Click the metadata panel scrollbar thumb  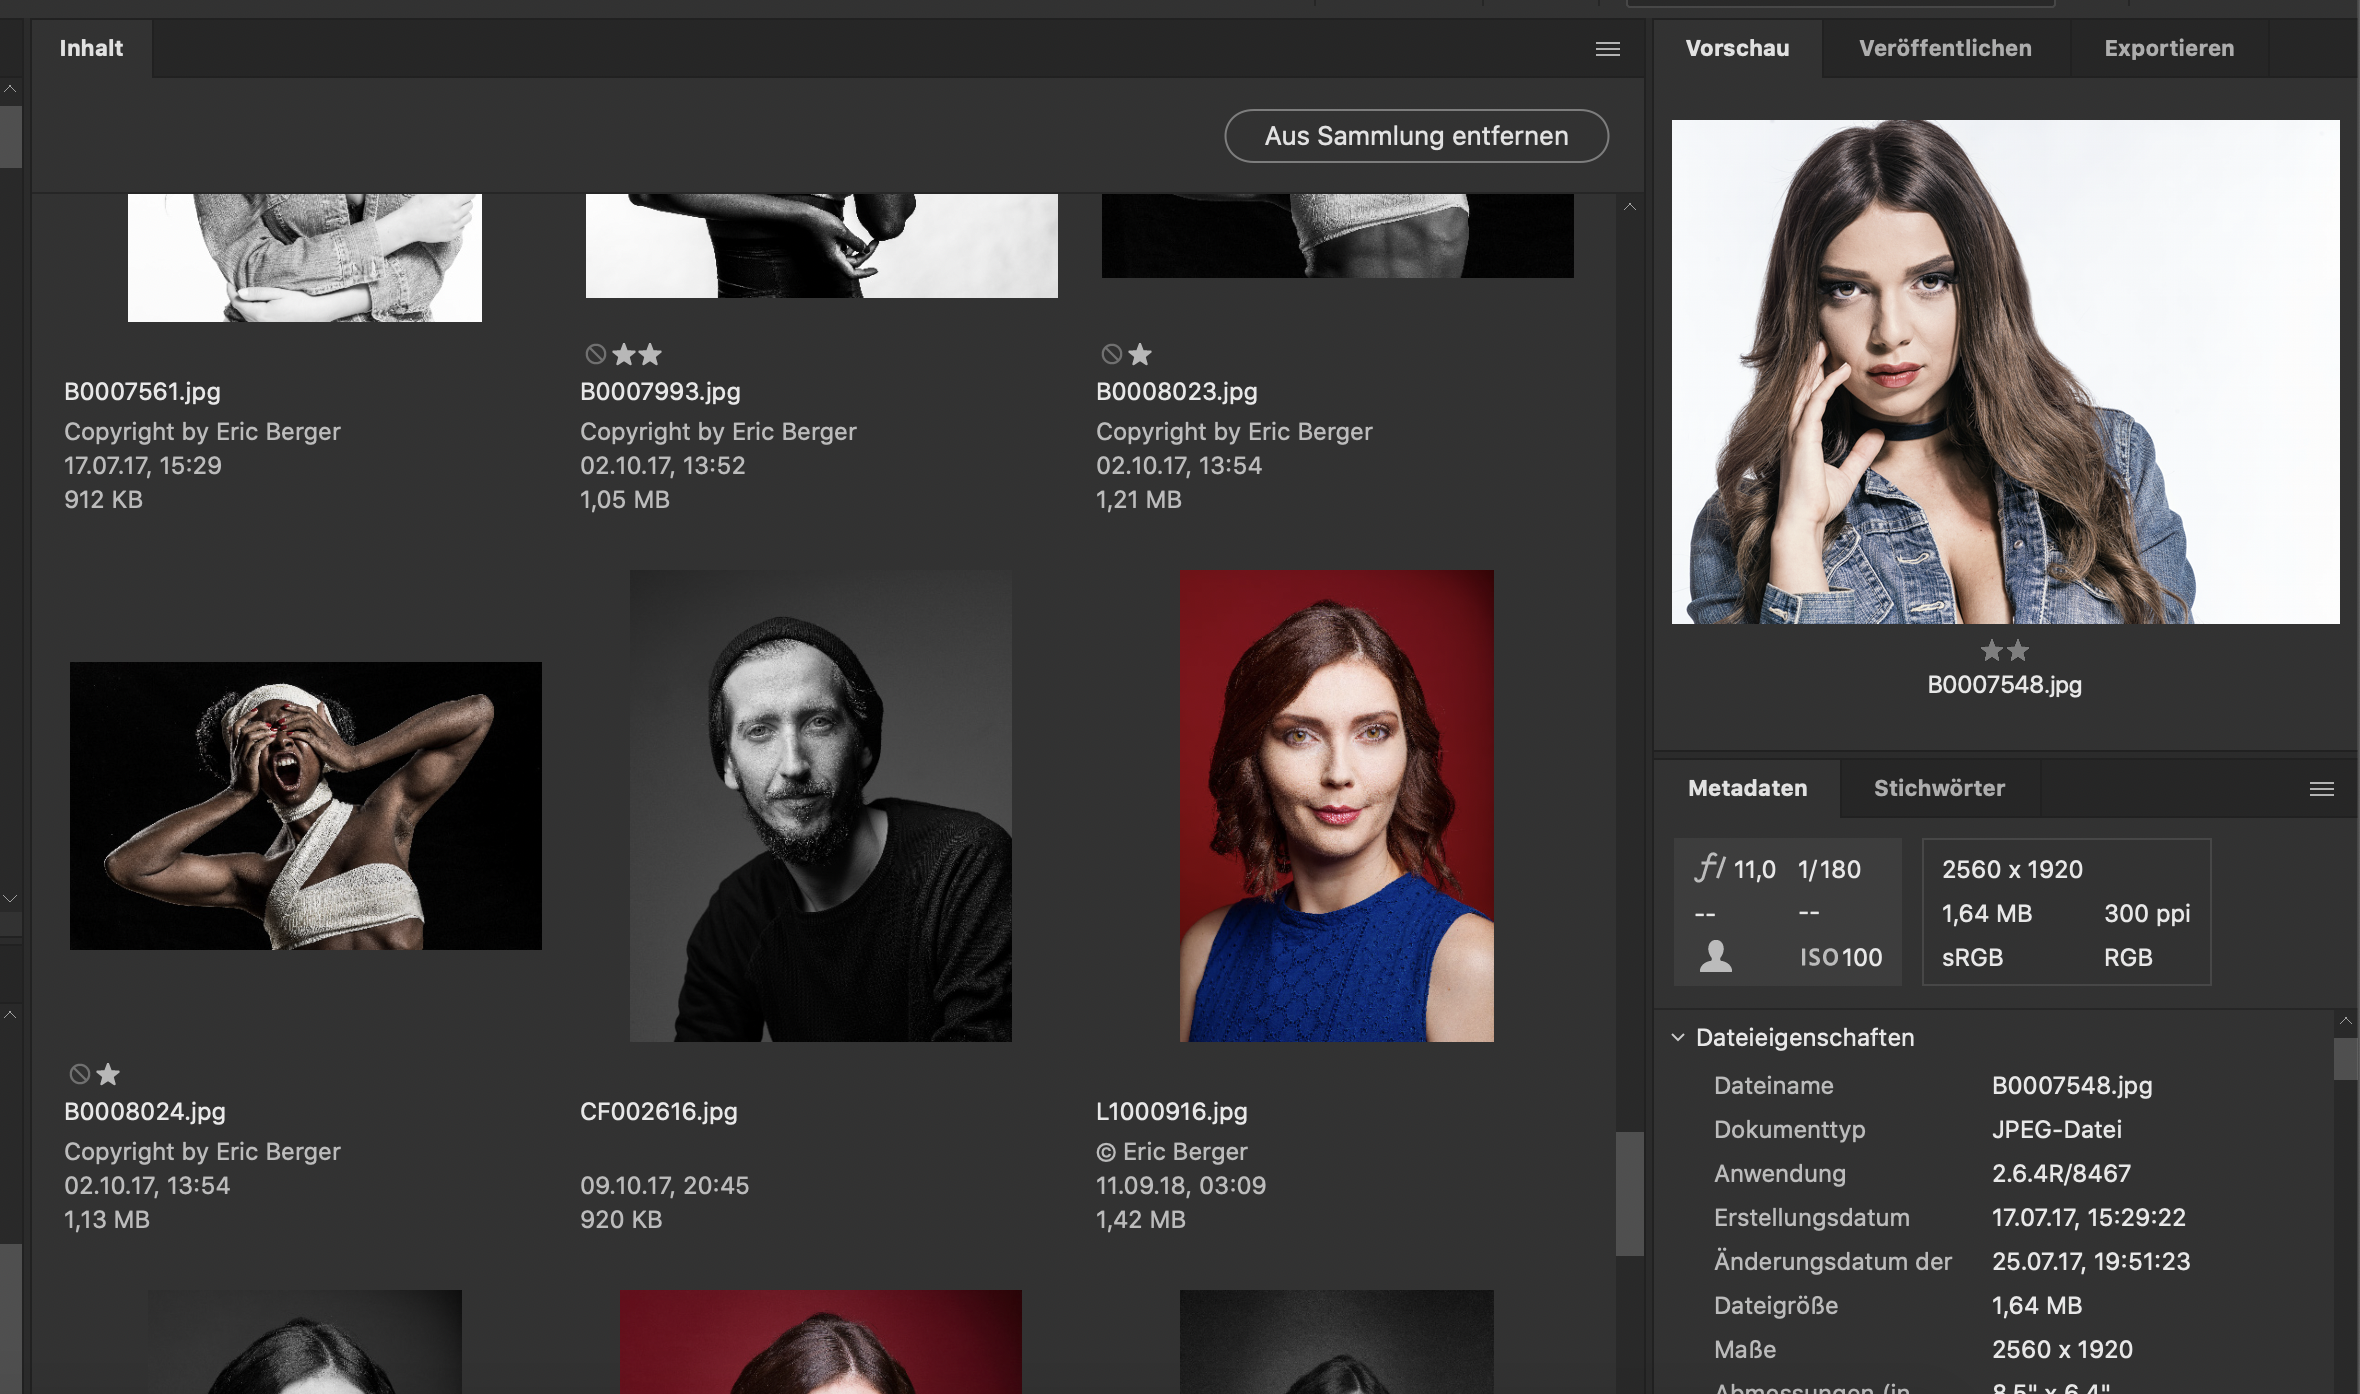pos(2345,1059)
